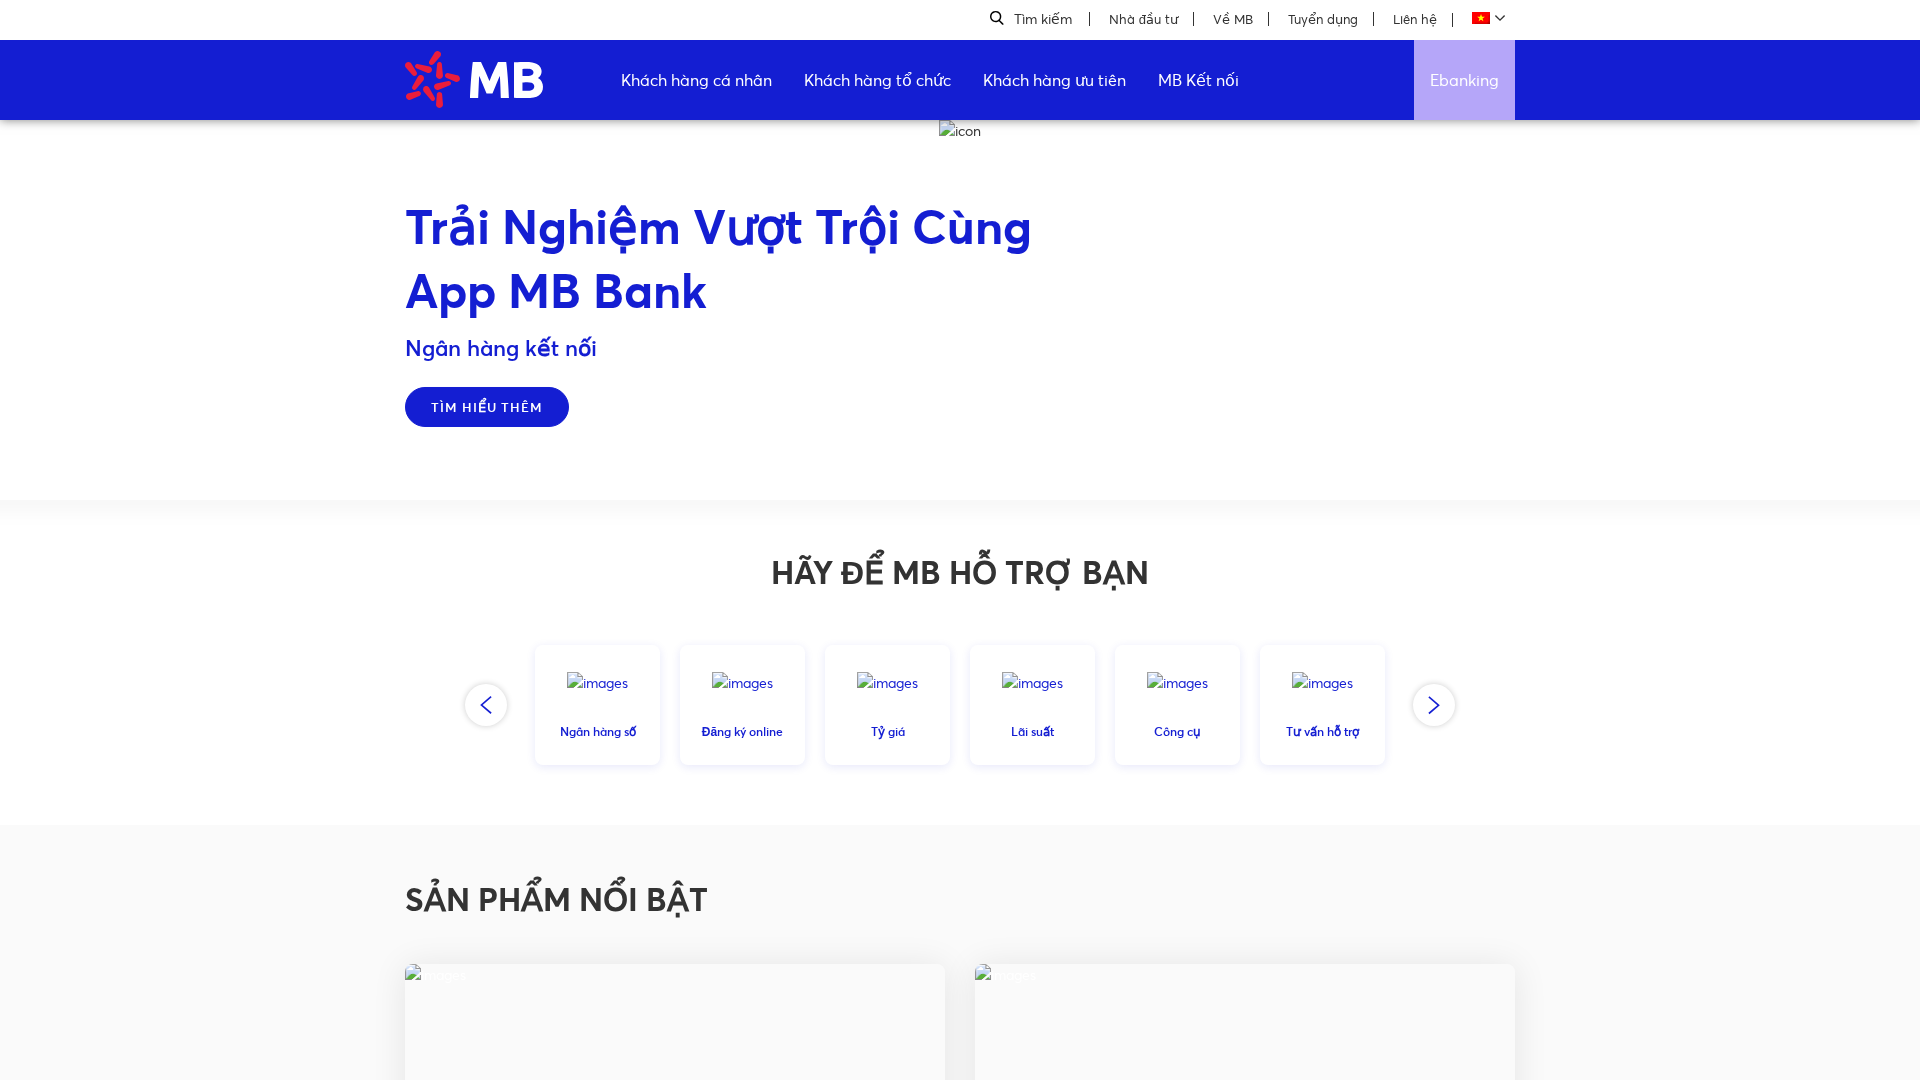Open Khách hàng cá nhân menu
This screenshot has height=1080, width=1920.
click(x=696, y=80)
